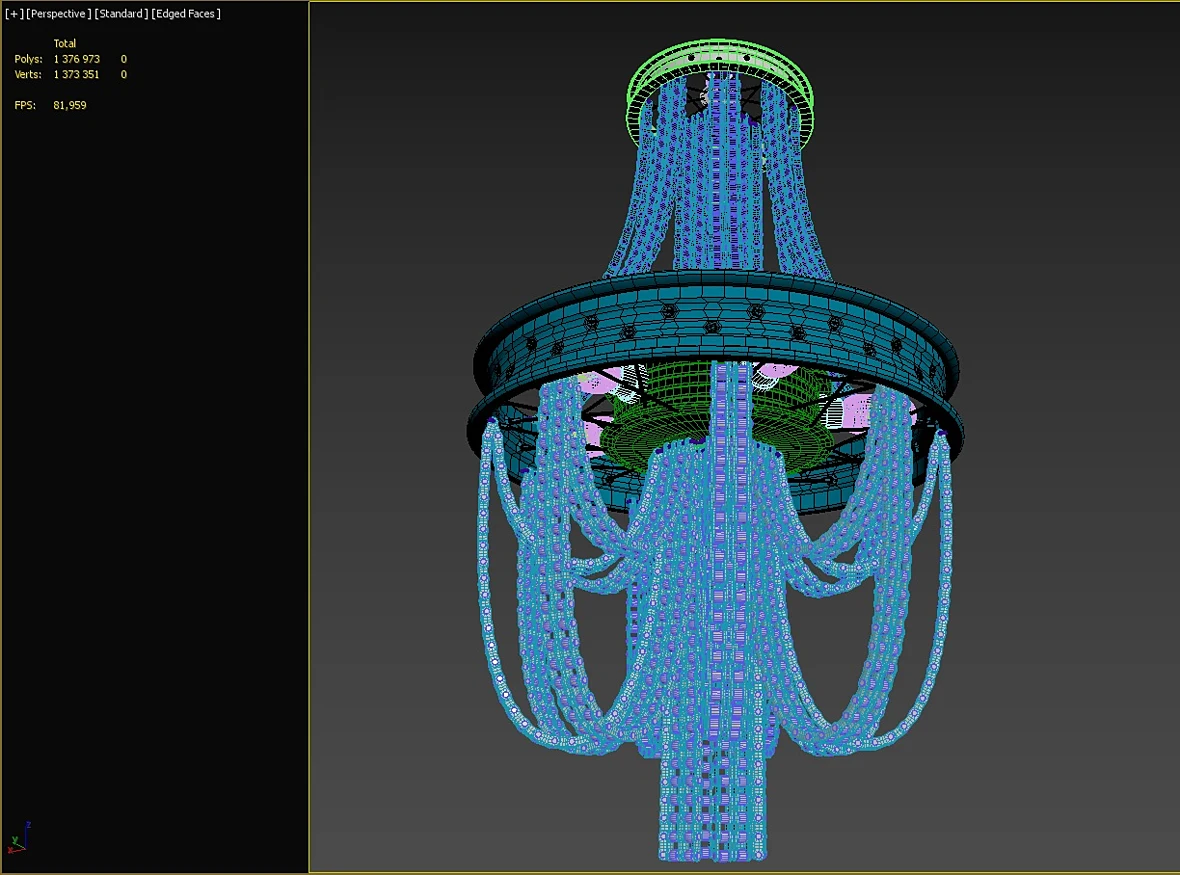Open the Edged Faces per-view menu
The width and height of the screenshot is (1180, 875).
pyautogui.click(x=186, y=14)
